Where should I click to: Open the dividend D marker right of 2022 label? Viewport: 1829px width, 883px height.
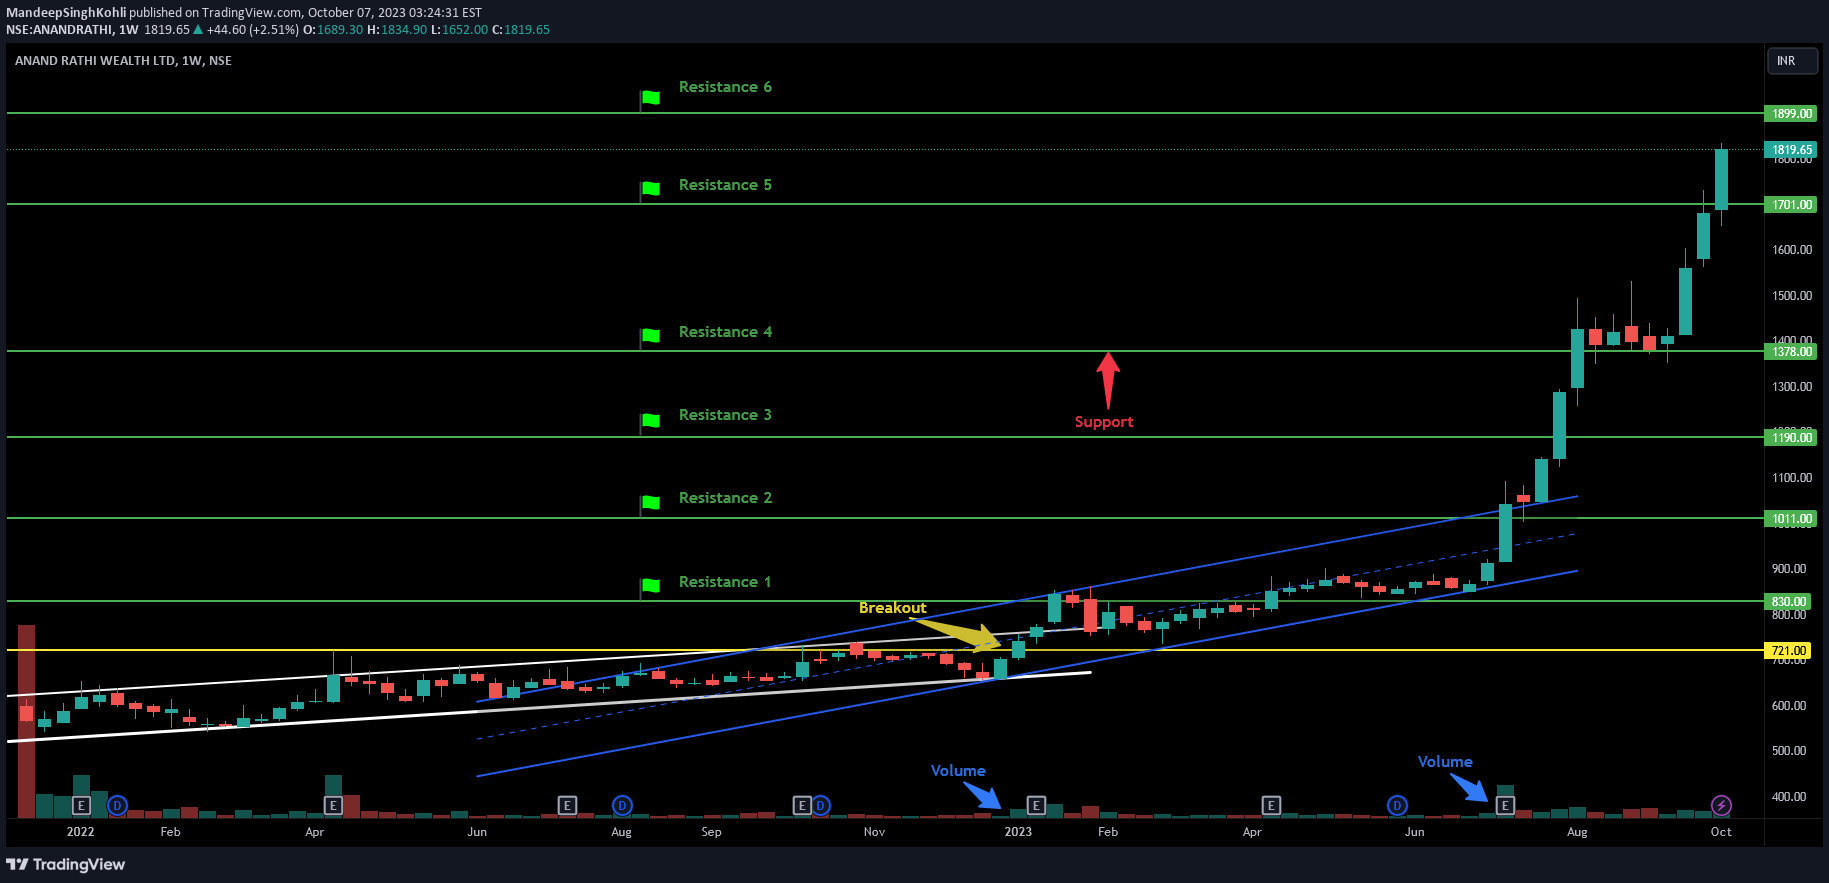pyautogui.click(x=117, y=805)
